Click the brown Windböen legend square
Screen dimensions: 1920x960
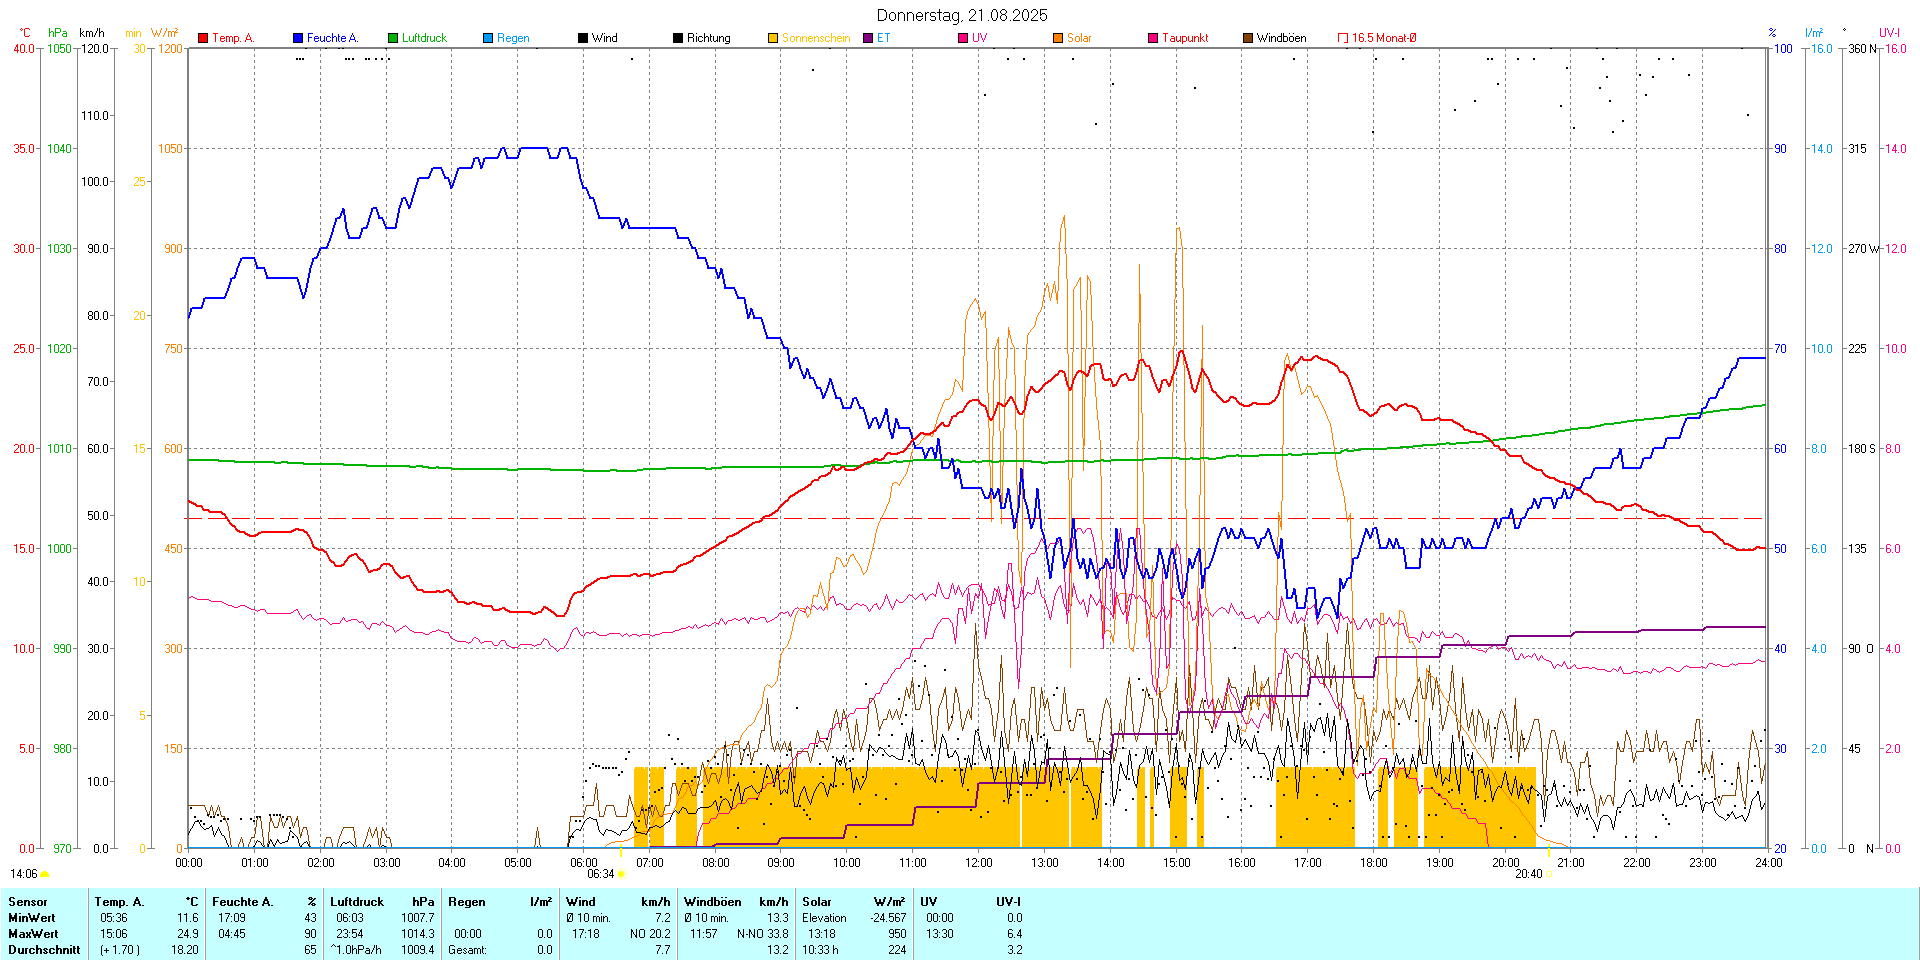(1248, 38)
